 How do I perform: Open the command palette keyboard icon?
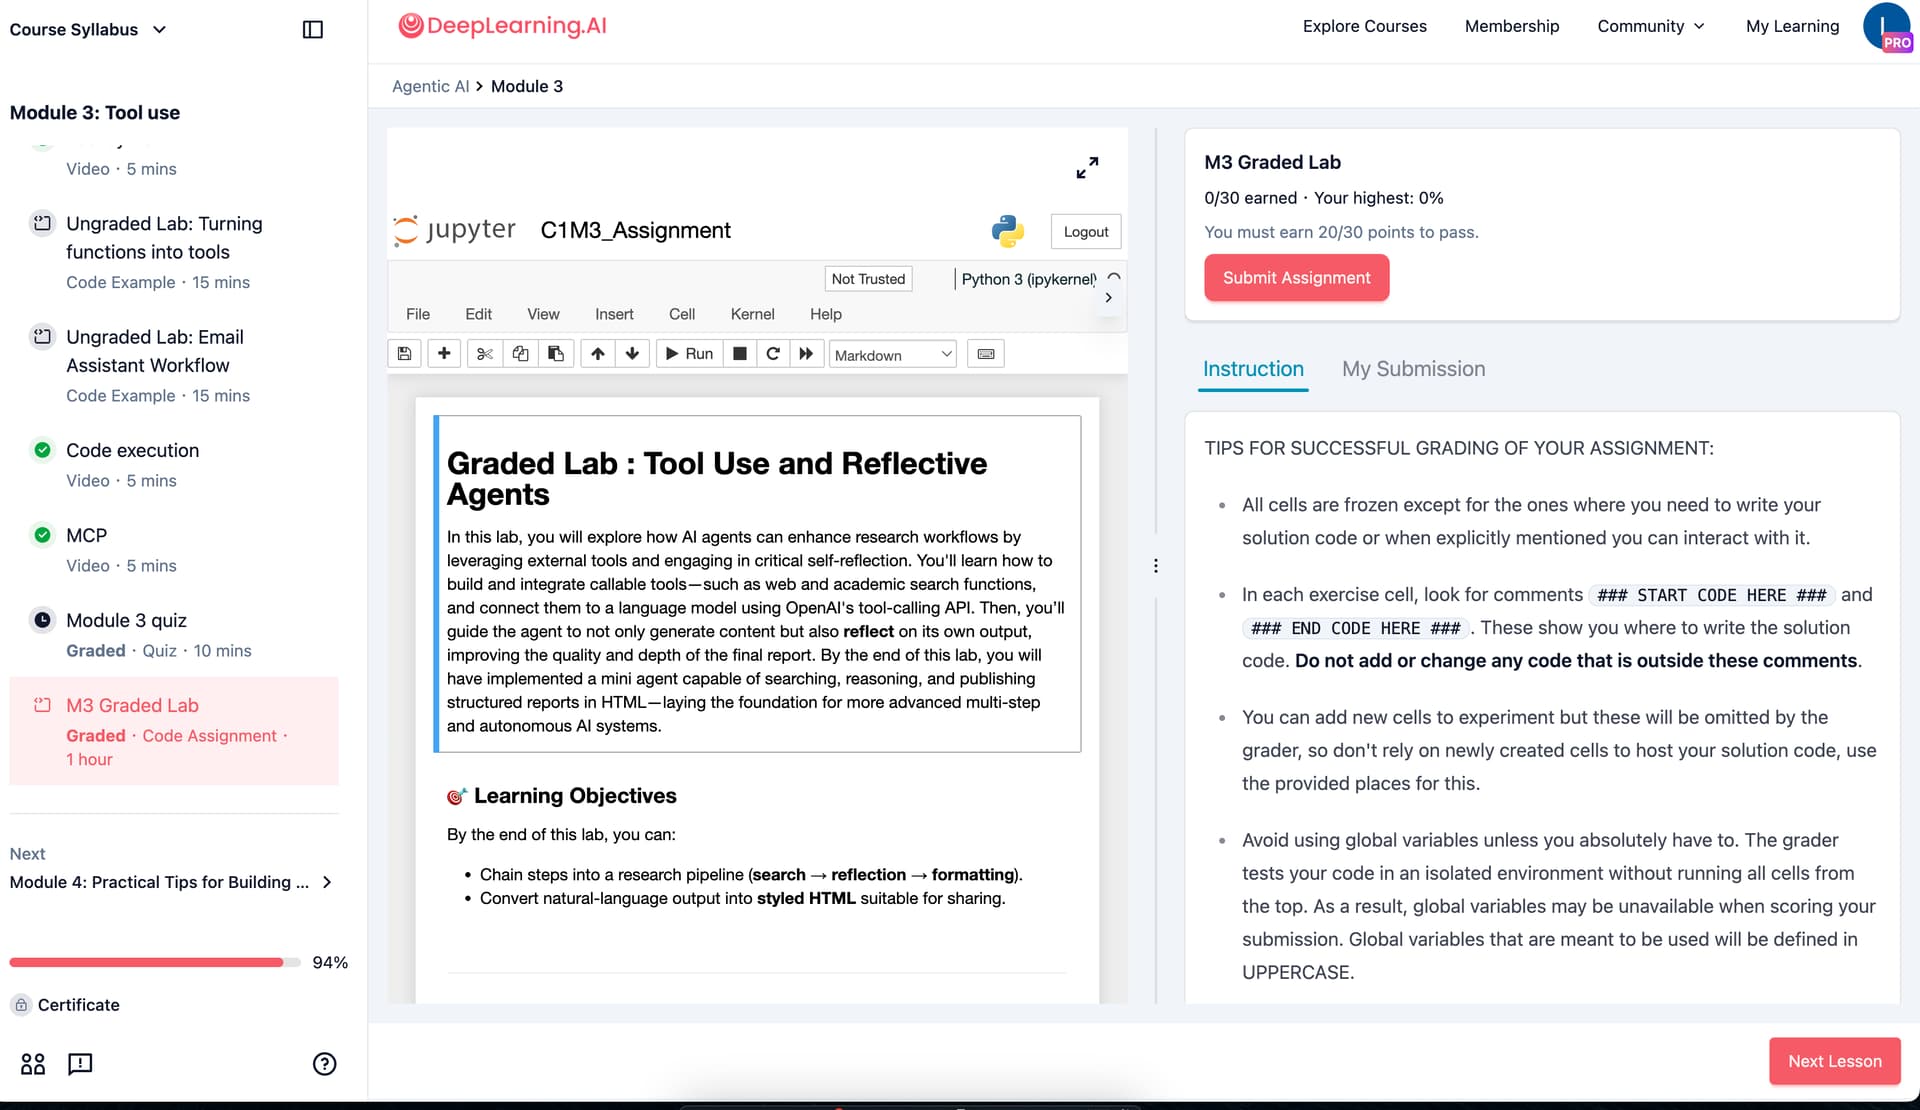tap(986, 354)
